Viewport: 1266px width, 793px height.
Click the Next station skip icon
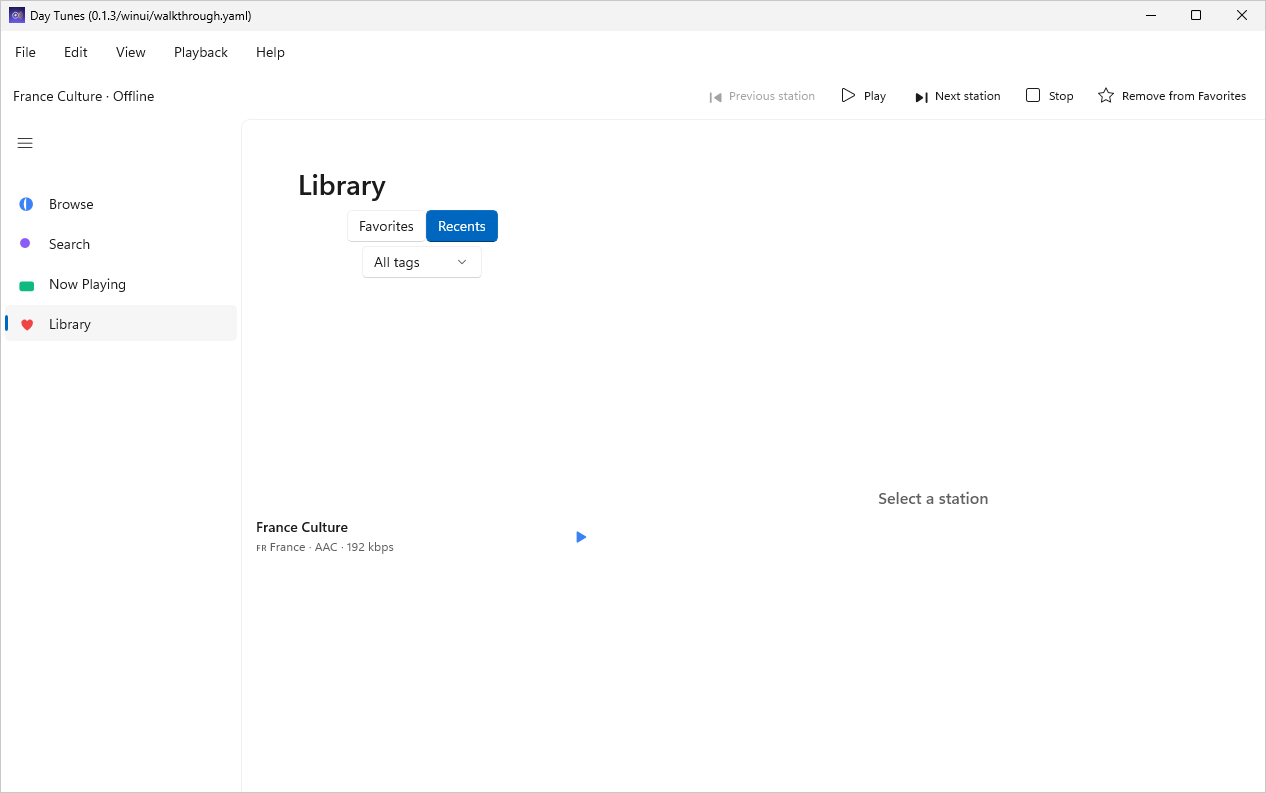coord(921,97)
